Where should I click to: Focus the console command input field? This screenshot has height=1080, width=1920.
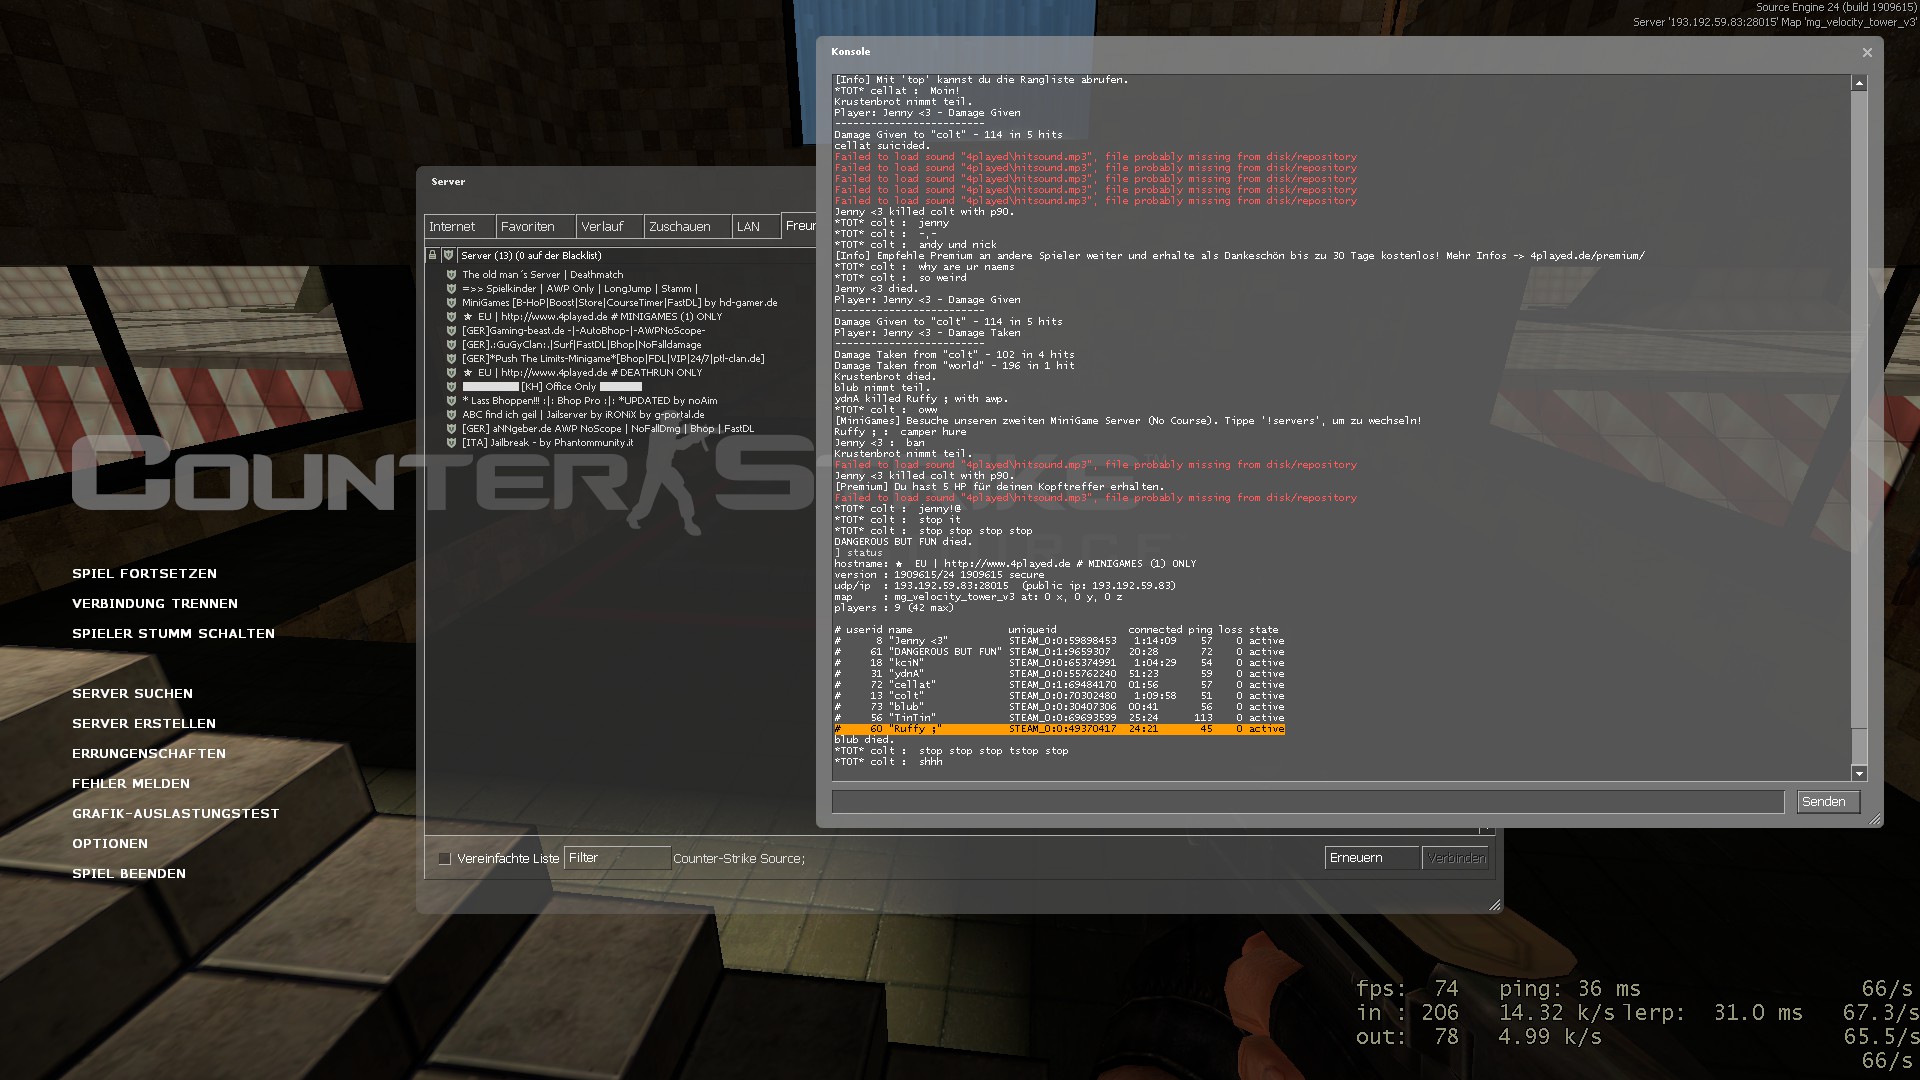point(1308,802)
